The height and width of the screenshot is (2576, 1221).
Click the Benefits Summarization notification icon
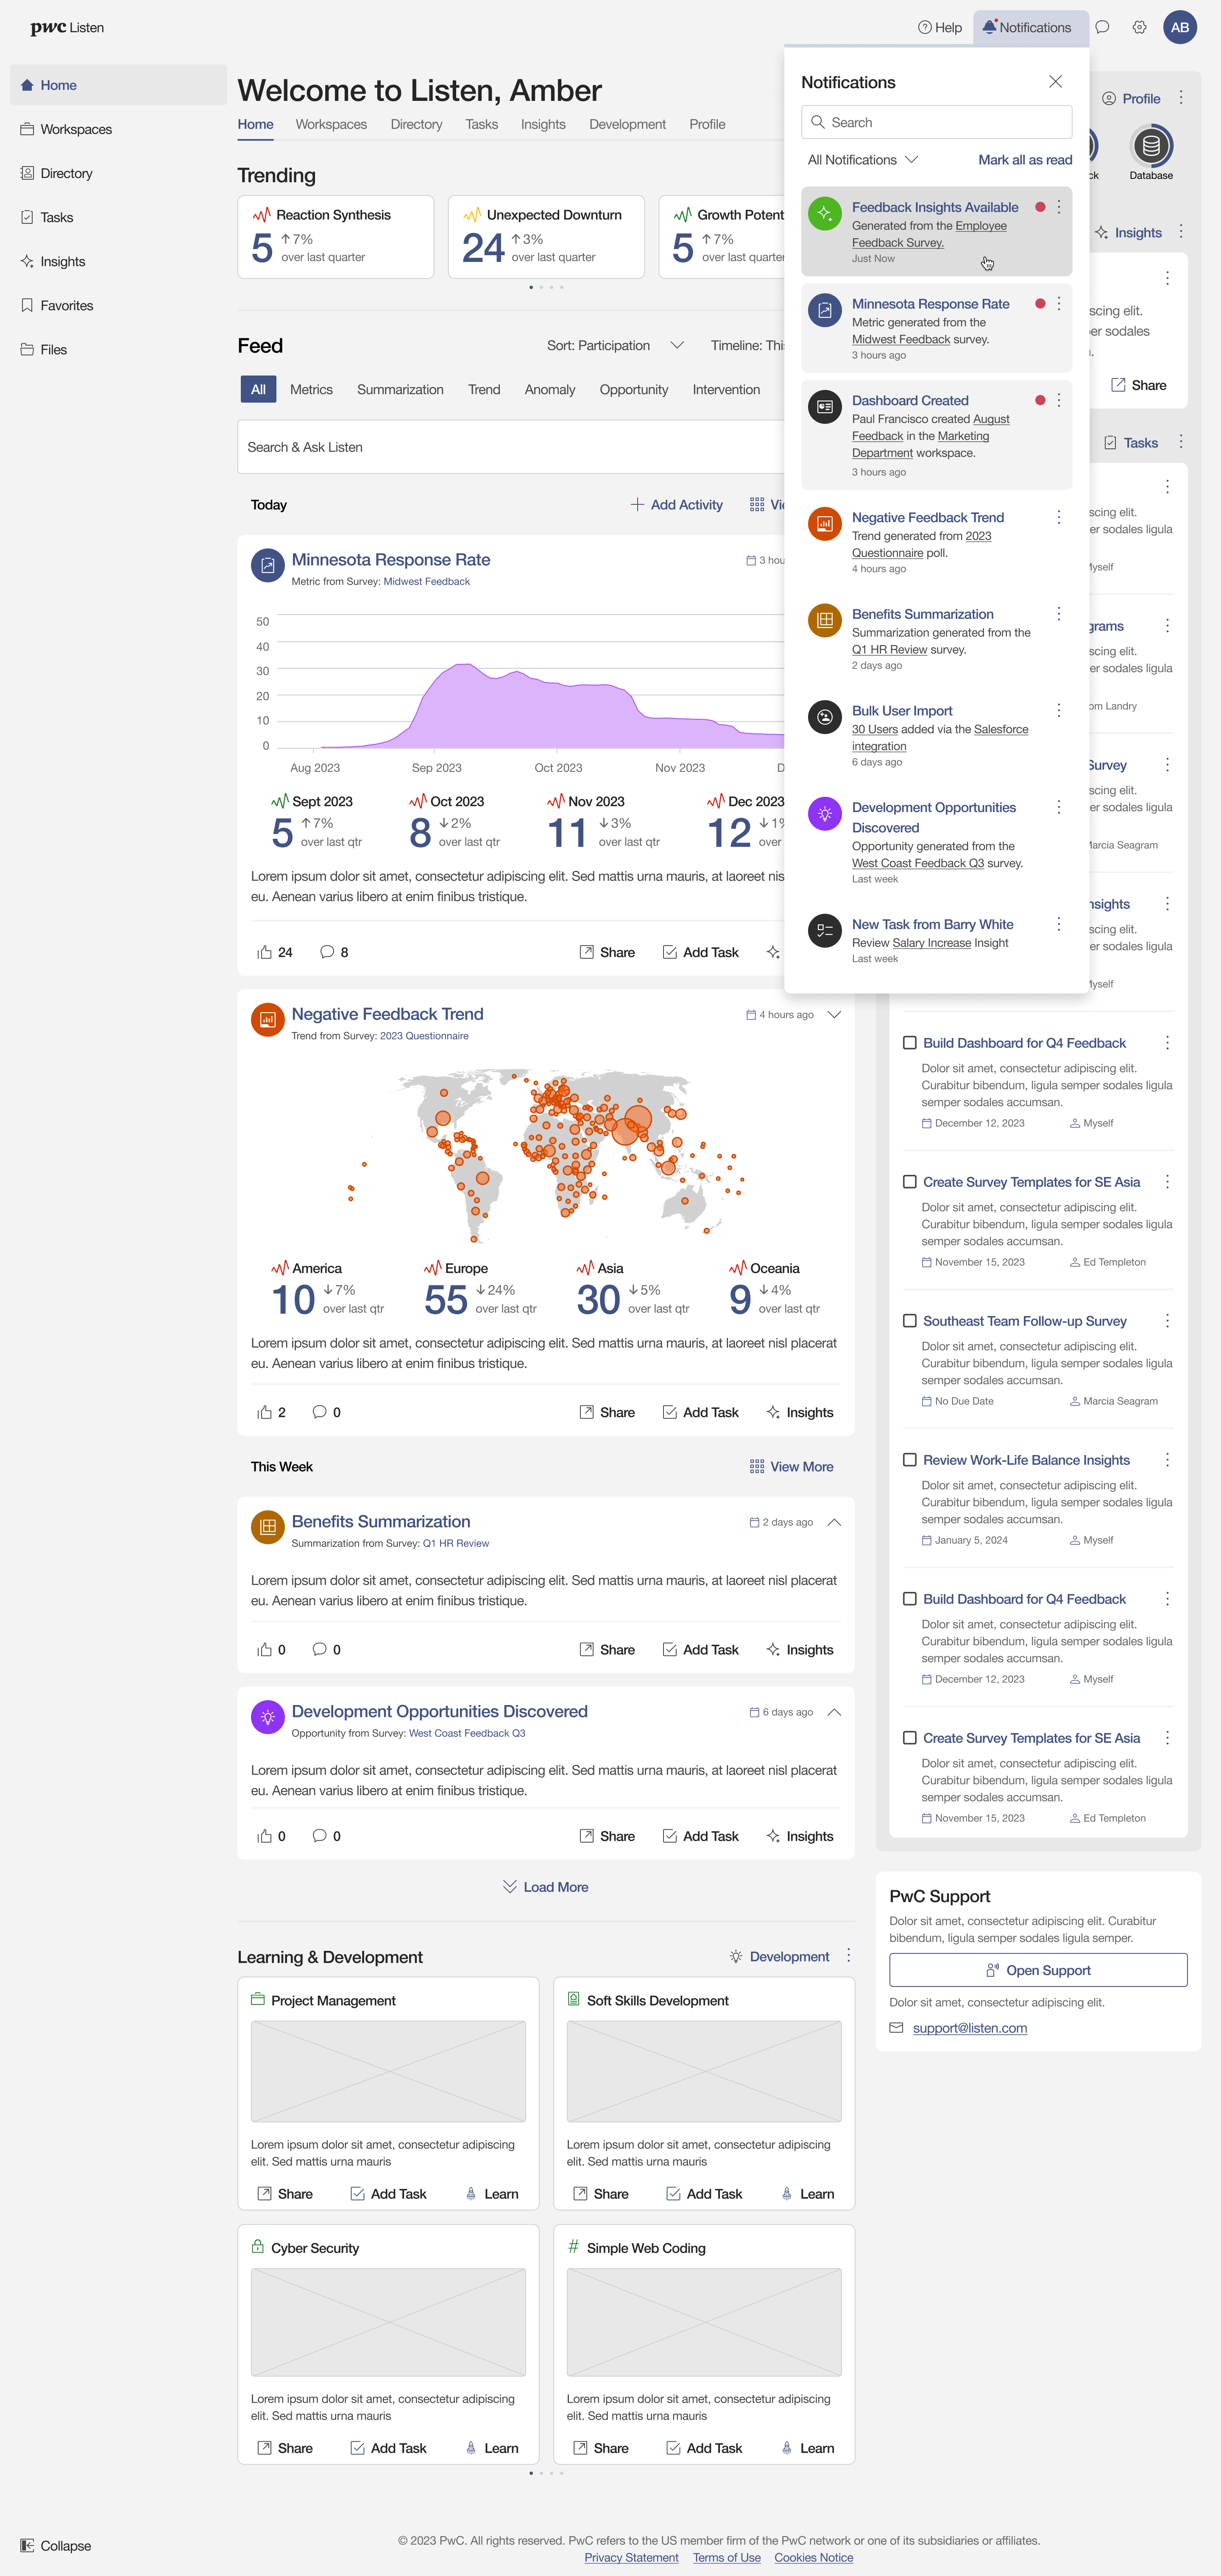tap(824, 620)
